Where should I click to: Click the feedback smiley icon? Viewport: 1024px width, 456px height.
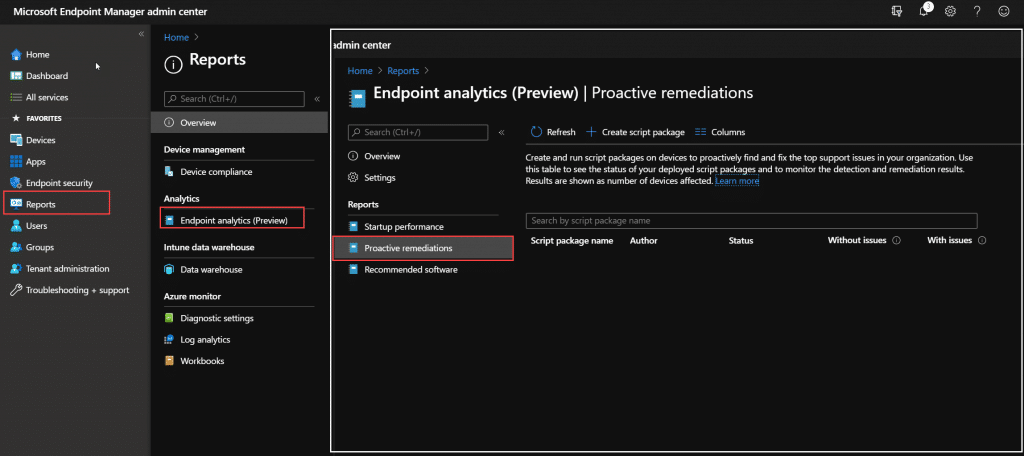(x=1004, y=11)
